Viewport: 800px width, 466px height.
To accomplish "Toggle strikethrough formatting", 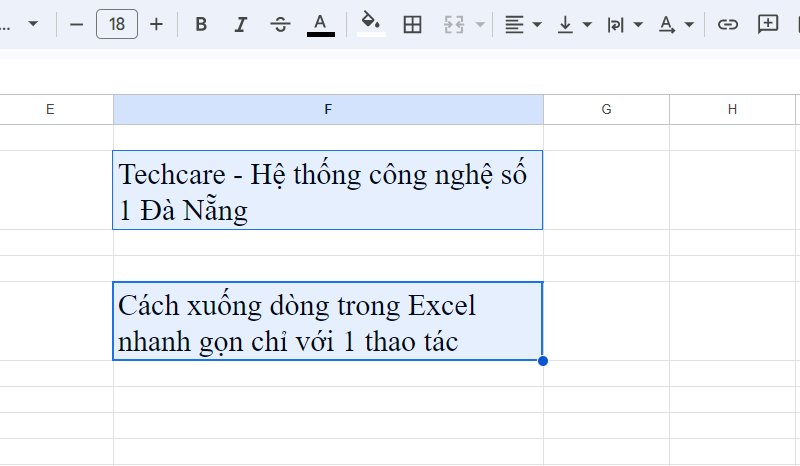I will (280, 24).
